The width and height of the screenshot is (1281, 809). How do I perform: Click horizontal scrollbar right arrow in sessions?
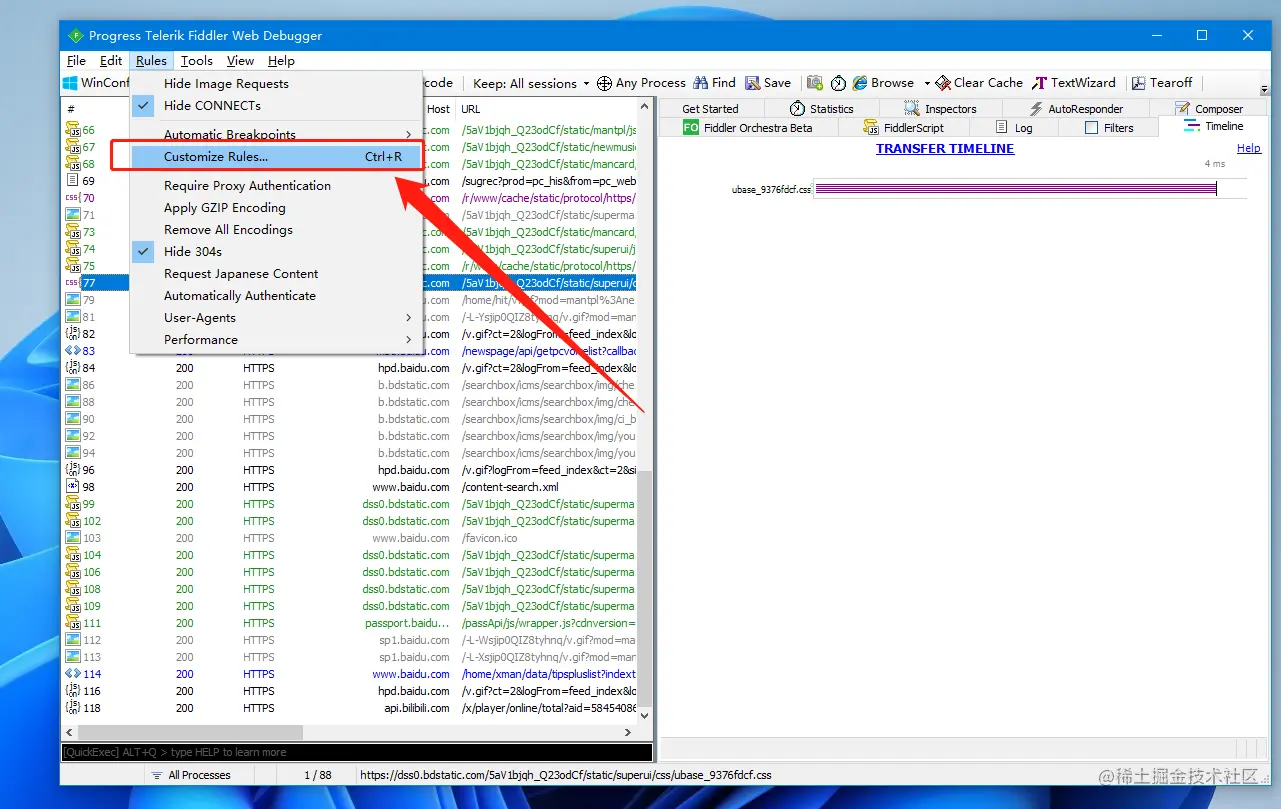click(x=628, y=733)
